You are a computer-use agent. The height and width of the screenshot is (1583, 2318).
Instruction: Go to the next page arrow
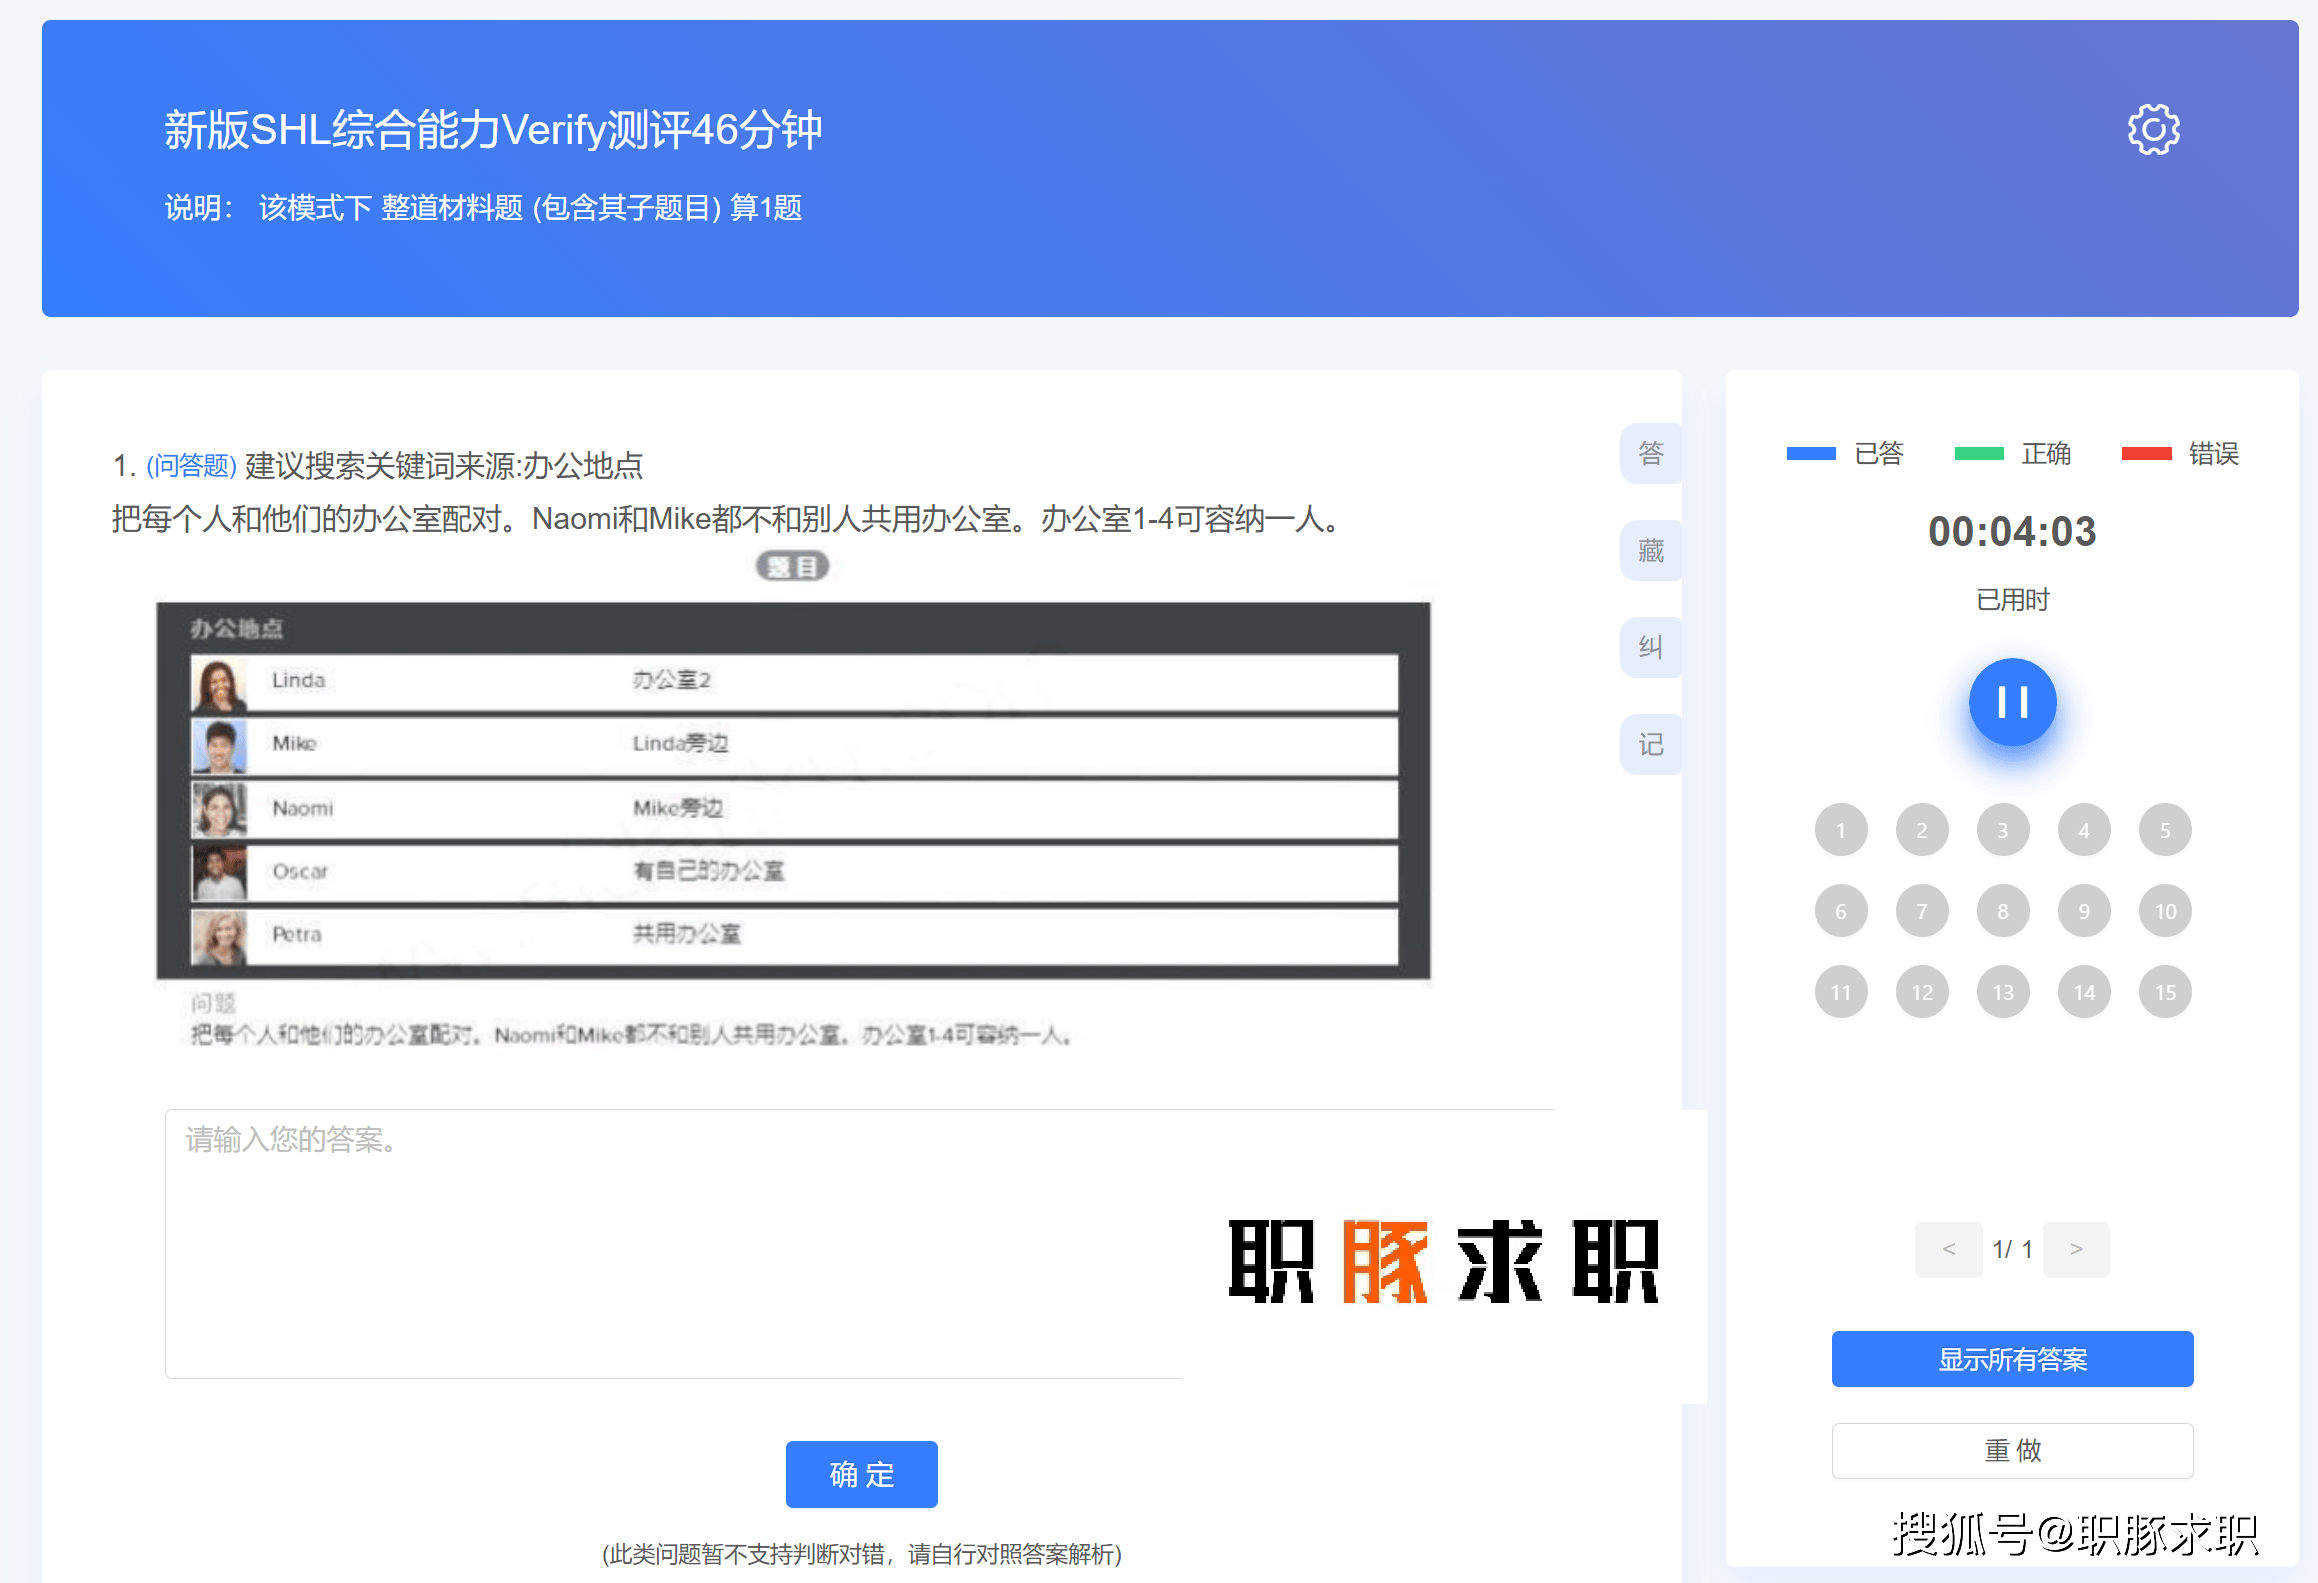(x=2076, y=1249)
